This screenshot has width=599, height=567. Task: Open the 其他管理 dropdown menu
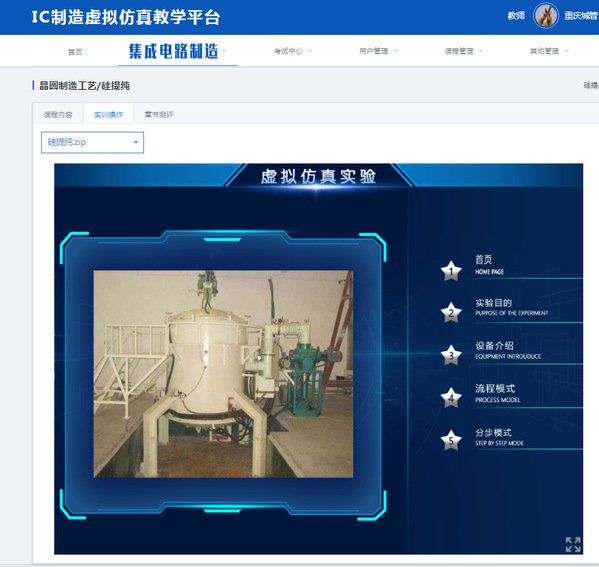click(549, 51)
